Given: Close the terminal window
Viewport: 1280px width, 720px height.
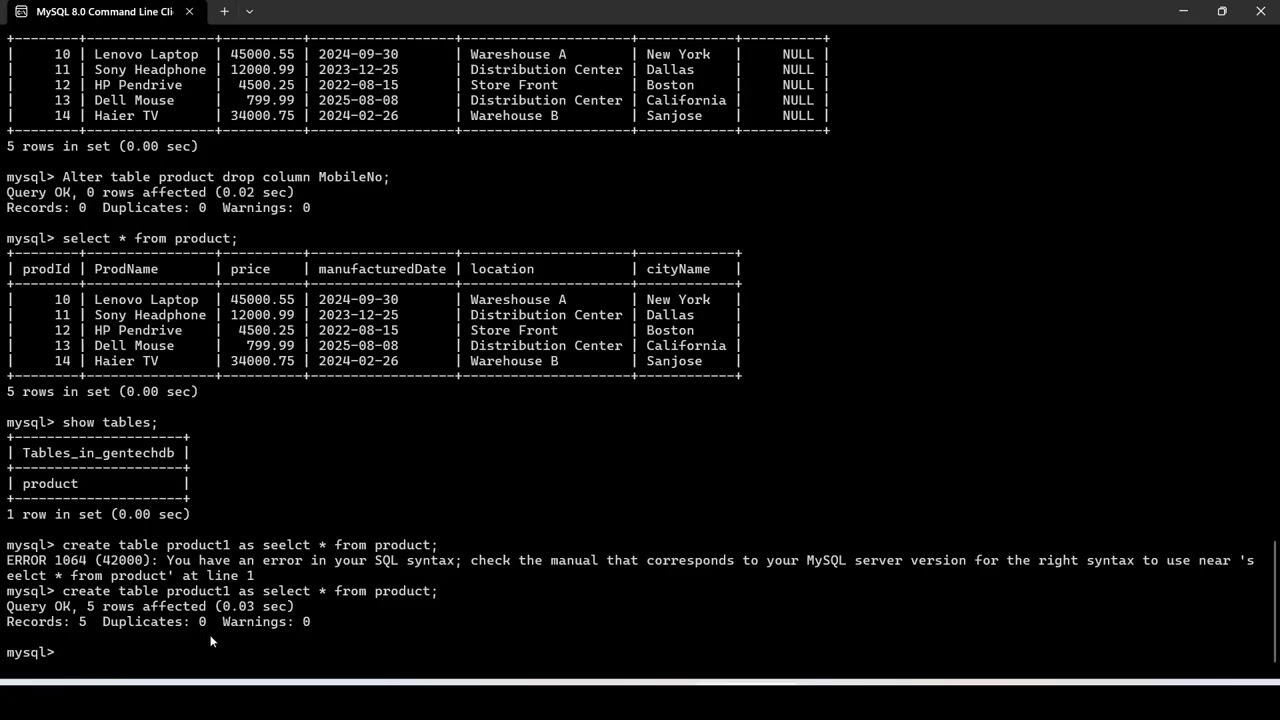Looking at the screenshot, I should (x=1260, y=11).
